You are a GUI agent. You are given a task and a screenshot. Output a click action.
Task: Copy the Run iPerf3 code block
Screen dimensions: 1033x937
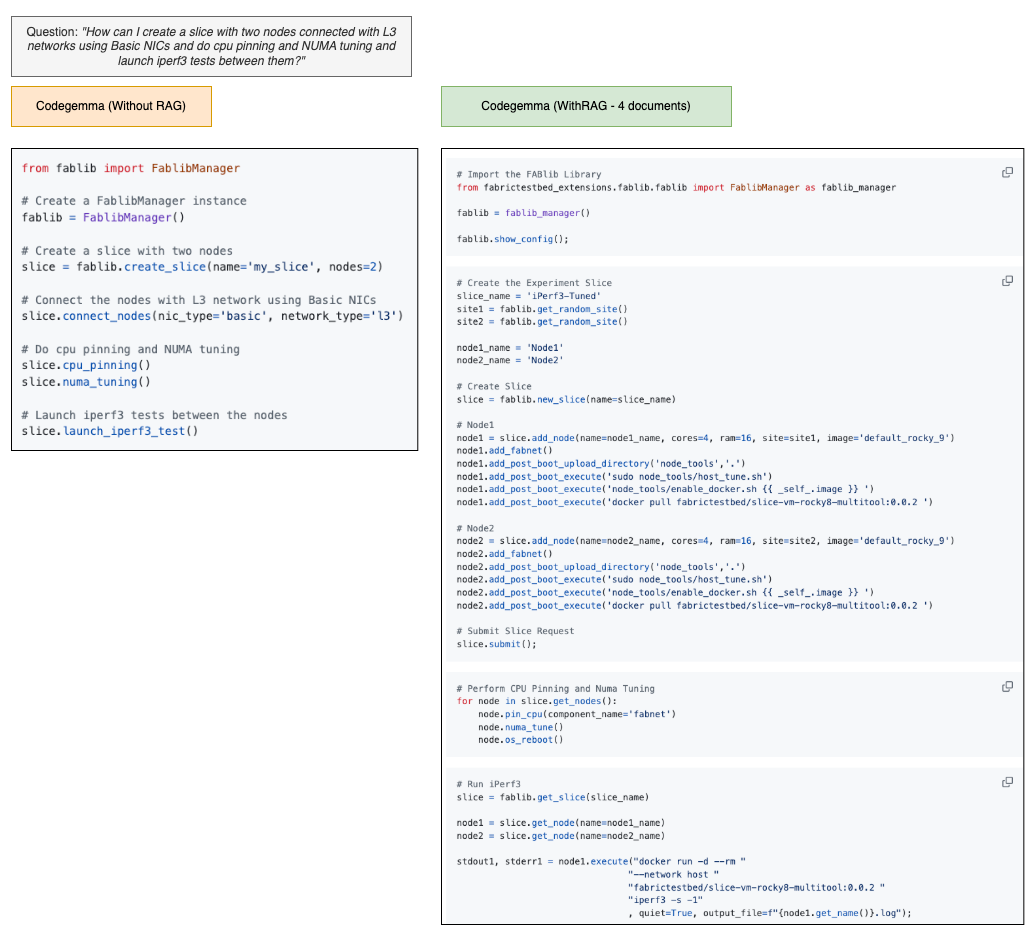pos(1007,782)
